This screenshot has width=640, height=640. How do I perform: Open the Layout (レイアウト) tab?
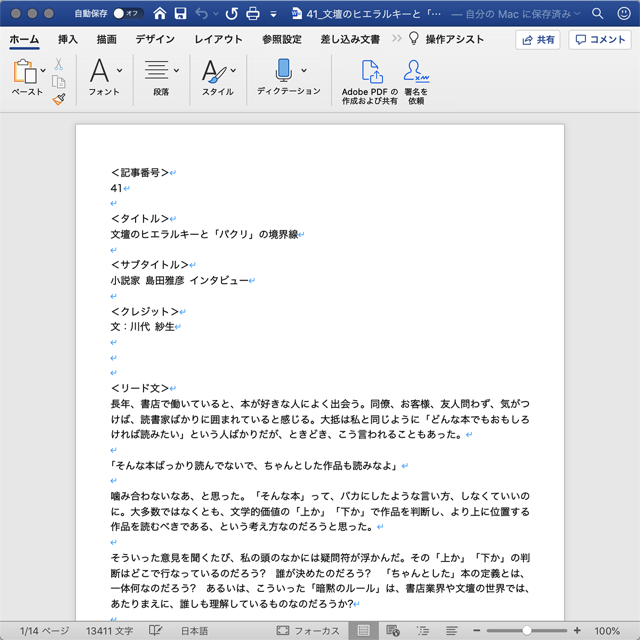(218, 39)
